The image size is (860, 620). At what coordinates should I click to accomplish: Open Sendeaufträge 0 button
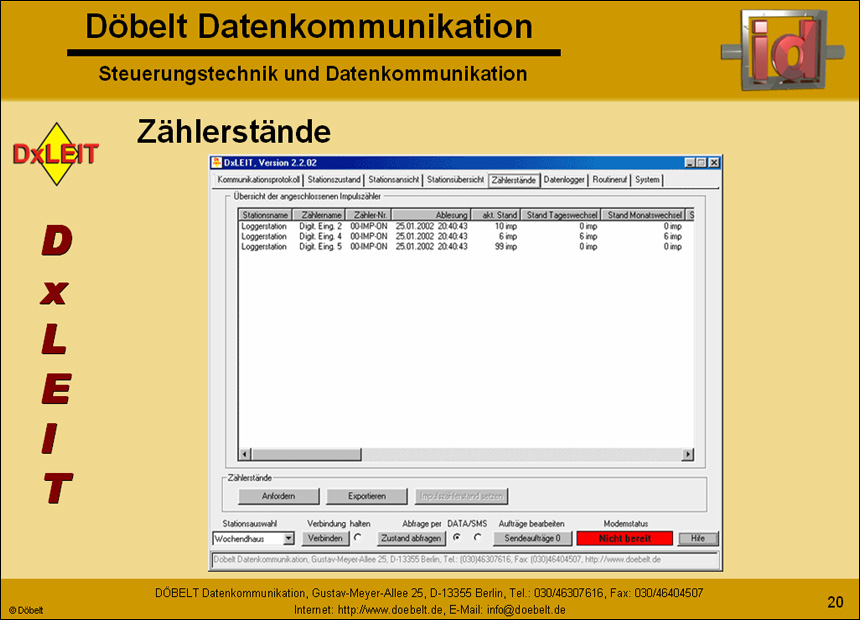pos(533,538)
